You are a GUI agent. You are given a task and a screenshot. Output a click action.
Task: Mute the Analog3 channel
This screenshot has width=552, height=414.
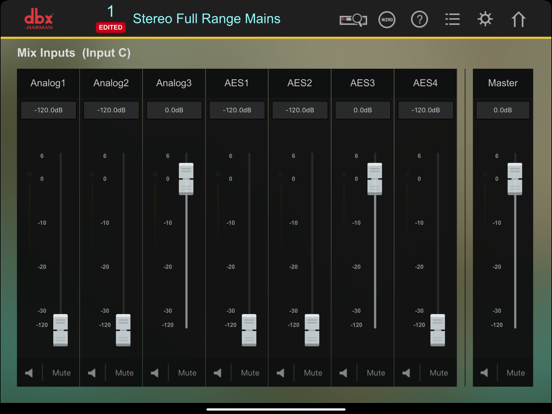[187, 373]
